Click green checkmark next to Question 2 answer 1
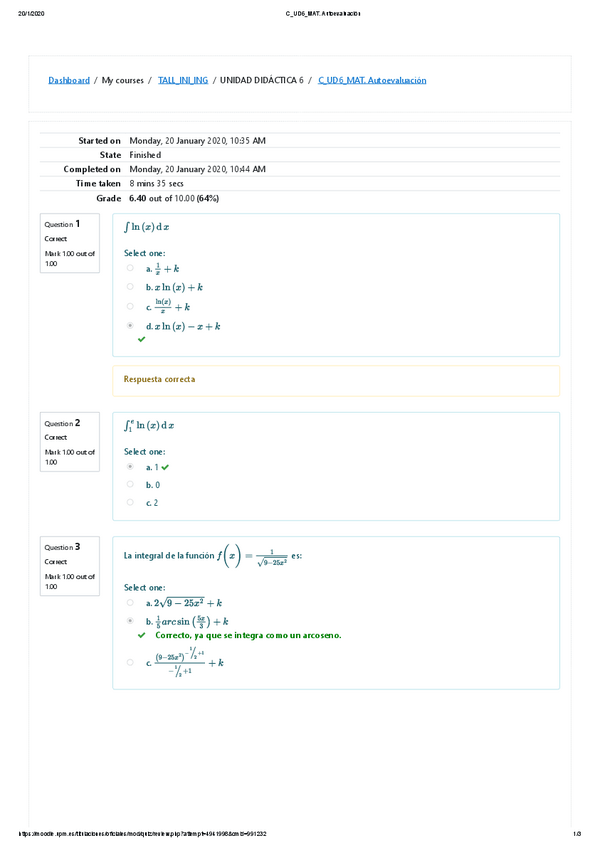 click(165, 467)
